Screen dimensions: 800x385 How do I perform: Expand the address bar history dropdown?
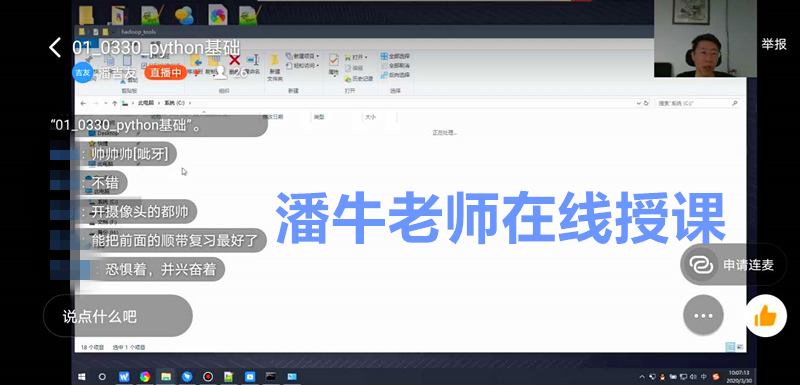click(639, 103)
